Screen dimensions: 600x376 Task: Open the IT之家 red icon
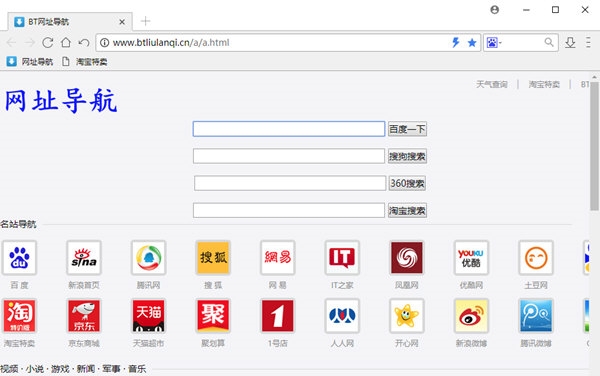(342, 257)
